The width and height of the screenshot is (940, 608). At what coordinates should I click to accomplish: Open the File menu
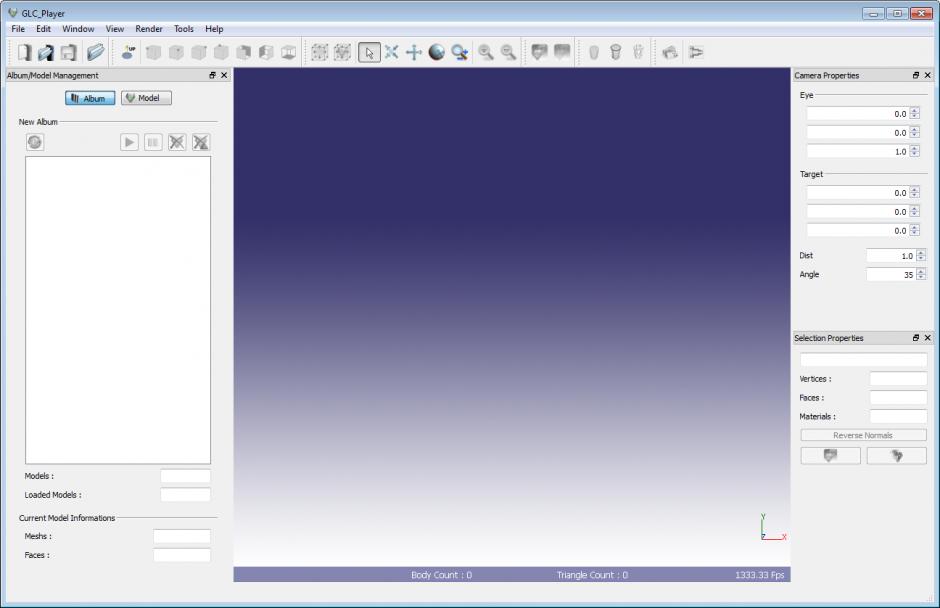[x=18, y=29]
